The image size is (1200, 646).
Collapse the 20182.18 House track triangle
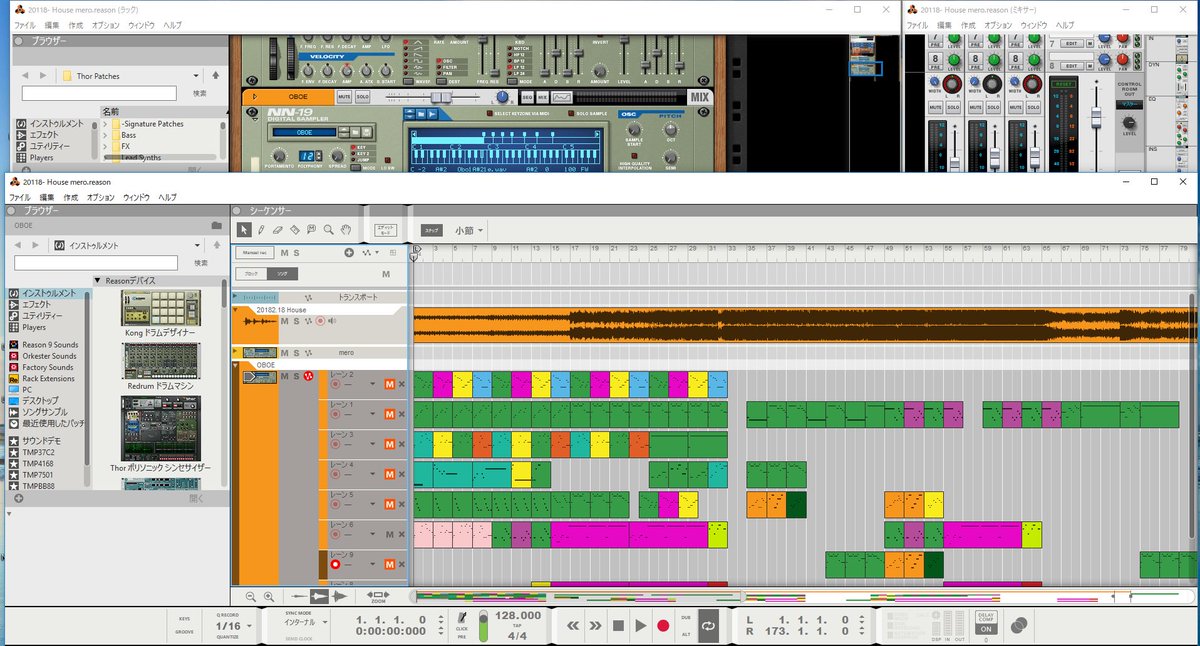pos(236,310)
